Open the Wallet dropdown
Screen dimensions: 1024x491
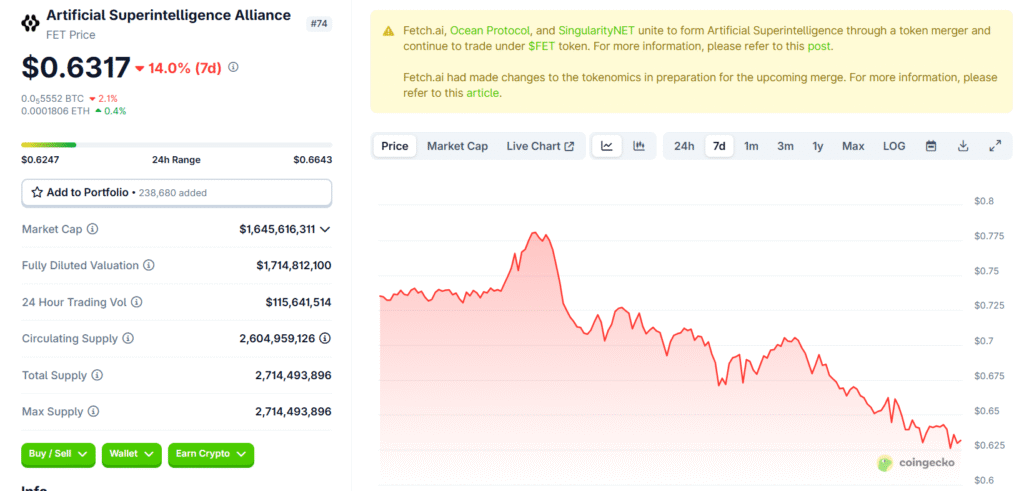coord(131,454)
